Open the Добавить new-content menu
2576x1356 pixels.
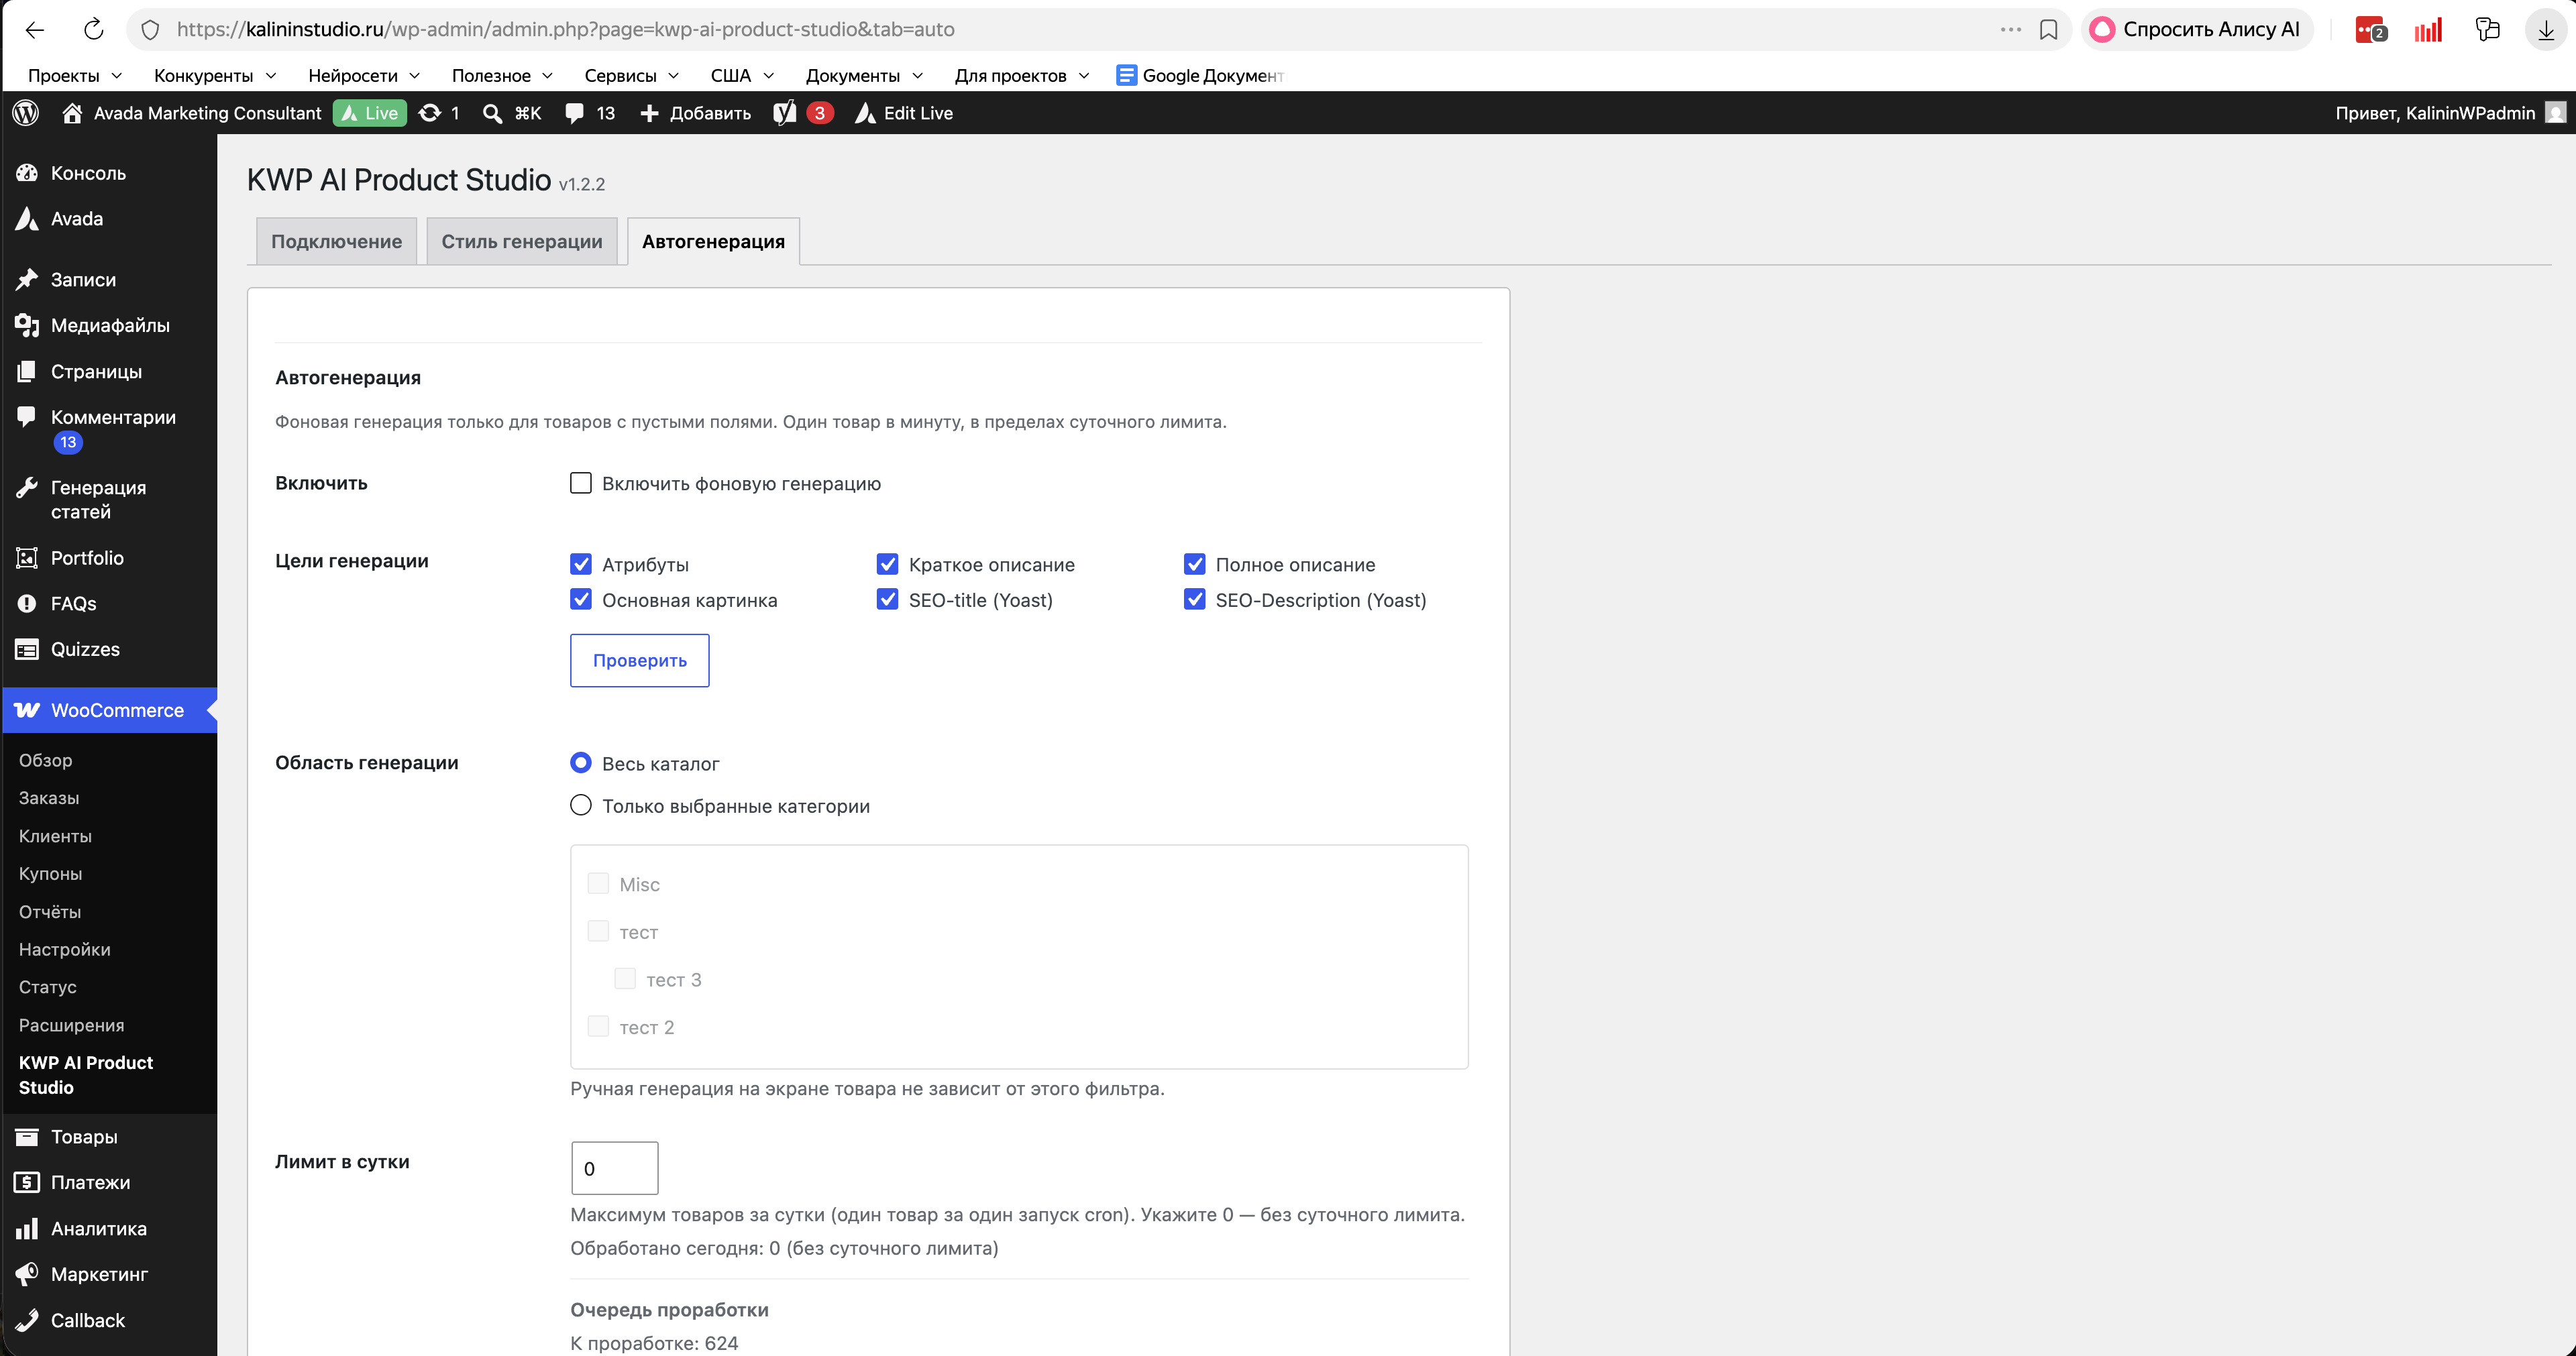point(696,113)
